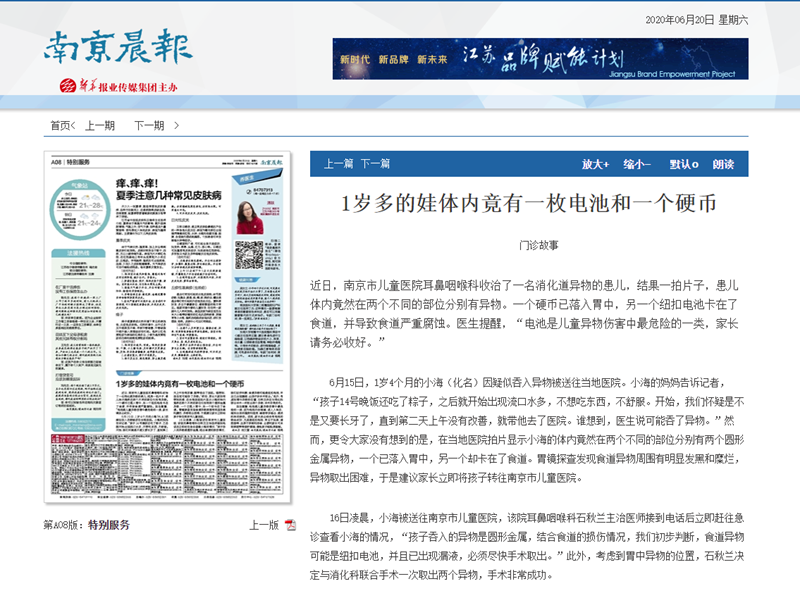Image resolution: width=800 pixels, height=598 pixels.
Task: Navigate to 上一期 previous issue
Action: (x=100, y=126)
